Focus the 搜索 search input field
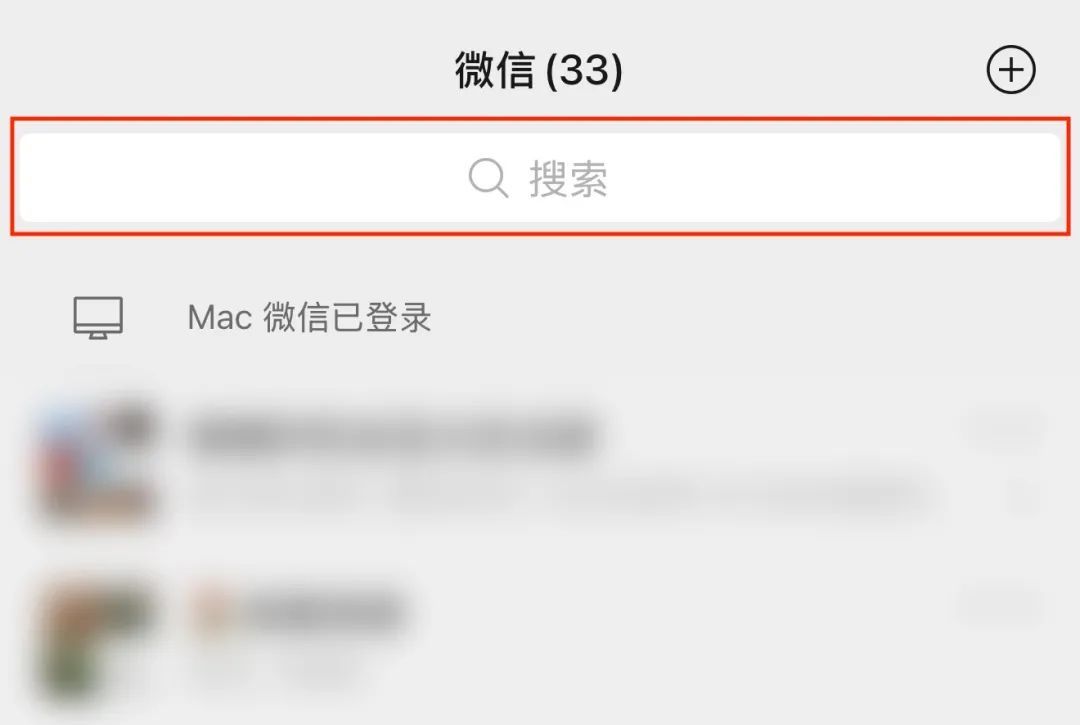Viewport: 1080px width, 725px height. pyautogui.click(x=540, y=178)
